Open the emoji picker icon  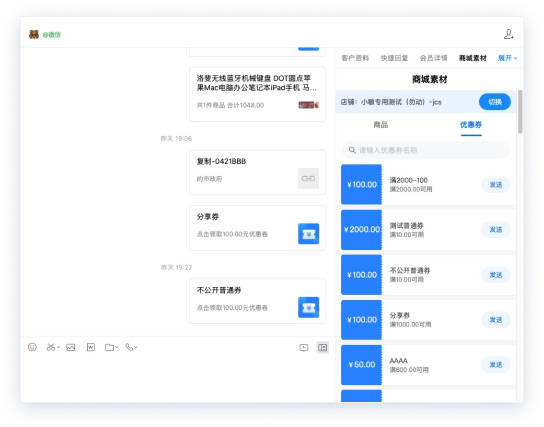(x=32, y=347)
